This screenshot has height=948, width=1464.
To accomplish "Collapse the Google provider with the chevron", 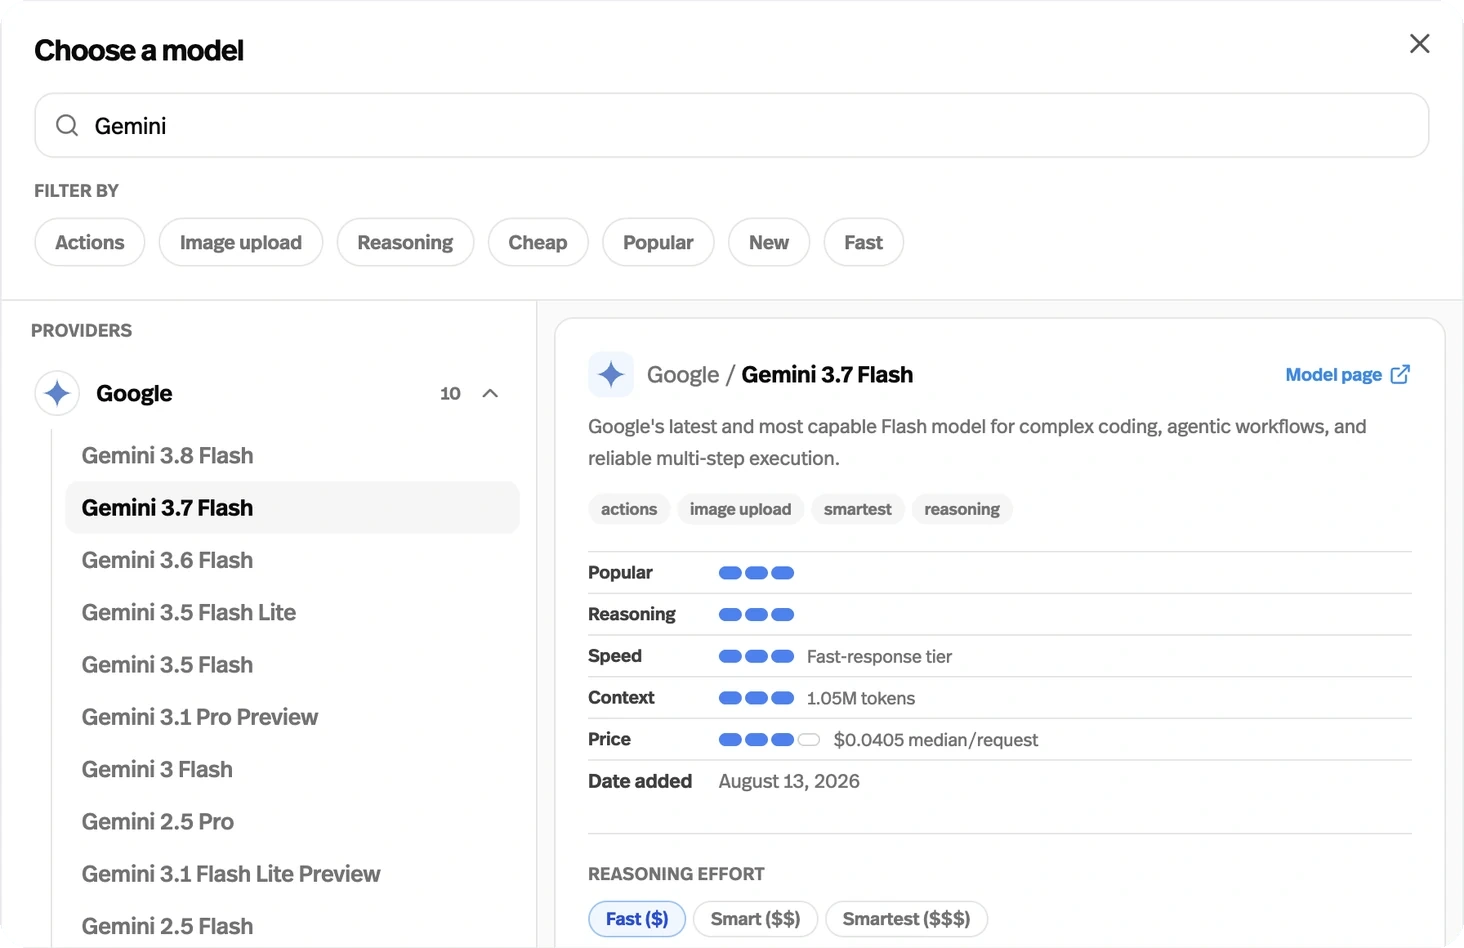I will (490, 393).
